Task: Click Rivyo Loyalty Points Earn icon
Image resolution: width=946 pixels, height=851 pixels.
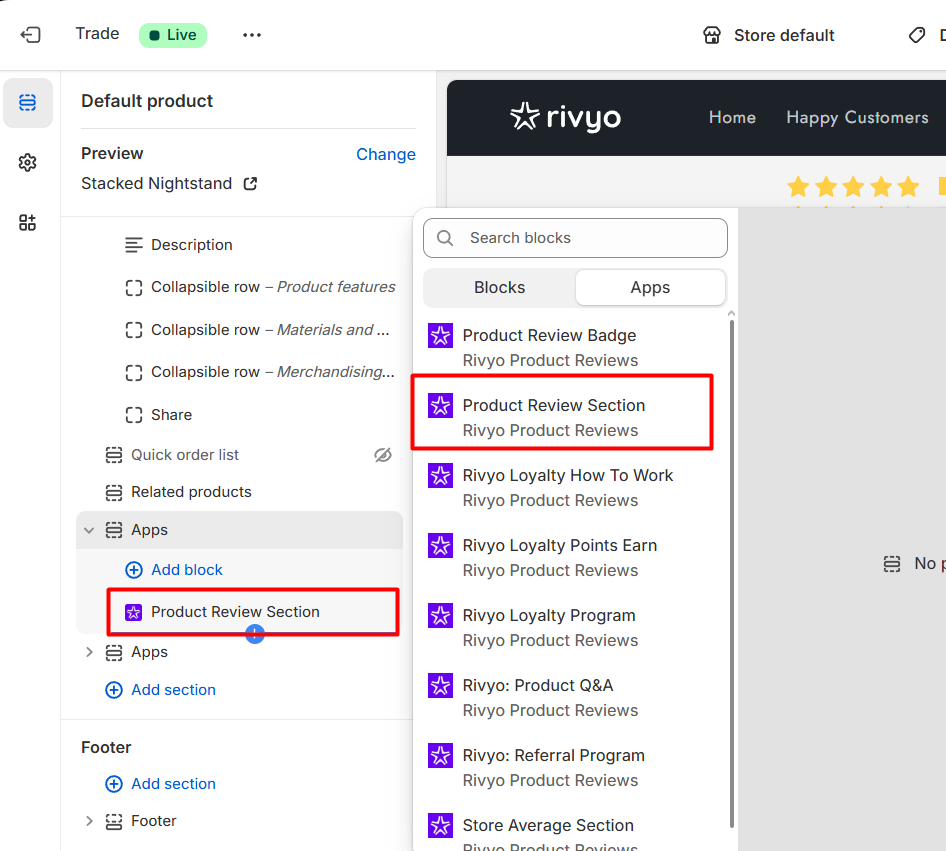Action: coord(440,545)
